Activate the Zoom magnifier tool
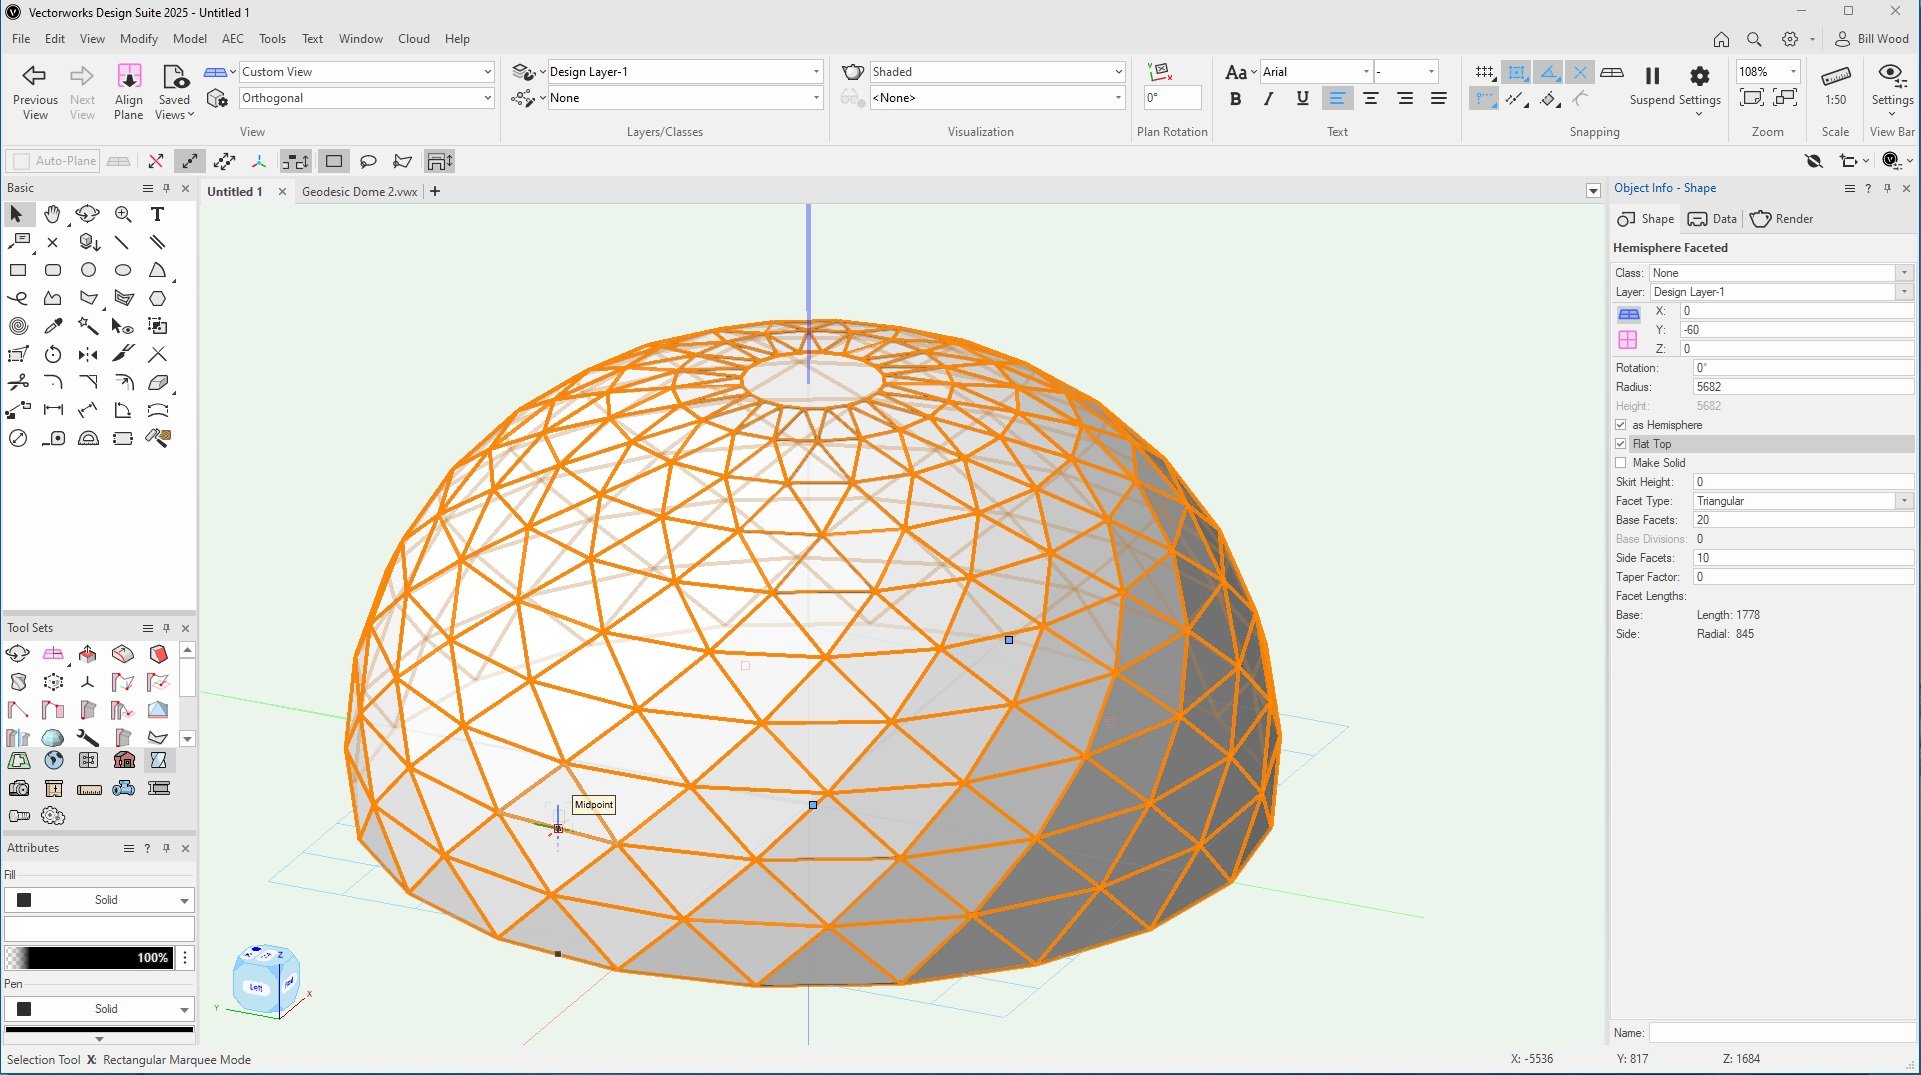The height and width of the screenshot is (1075, 1921). pyautogui.click(x=123, y=214)
